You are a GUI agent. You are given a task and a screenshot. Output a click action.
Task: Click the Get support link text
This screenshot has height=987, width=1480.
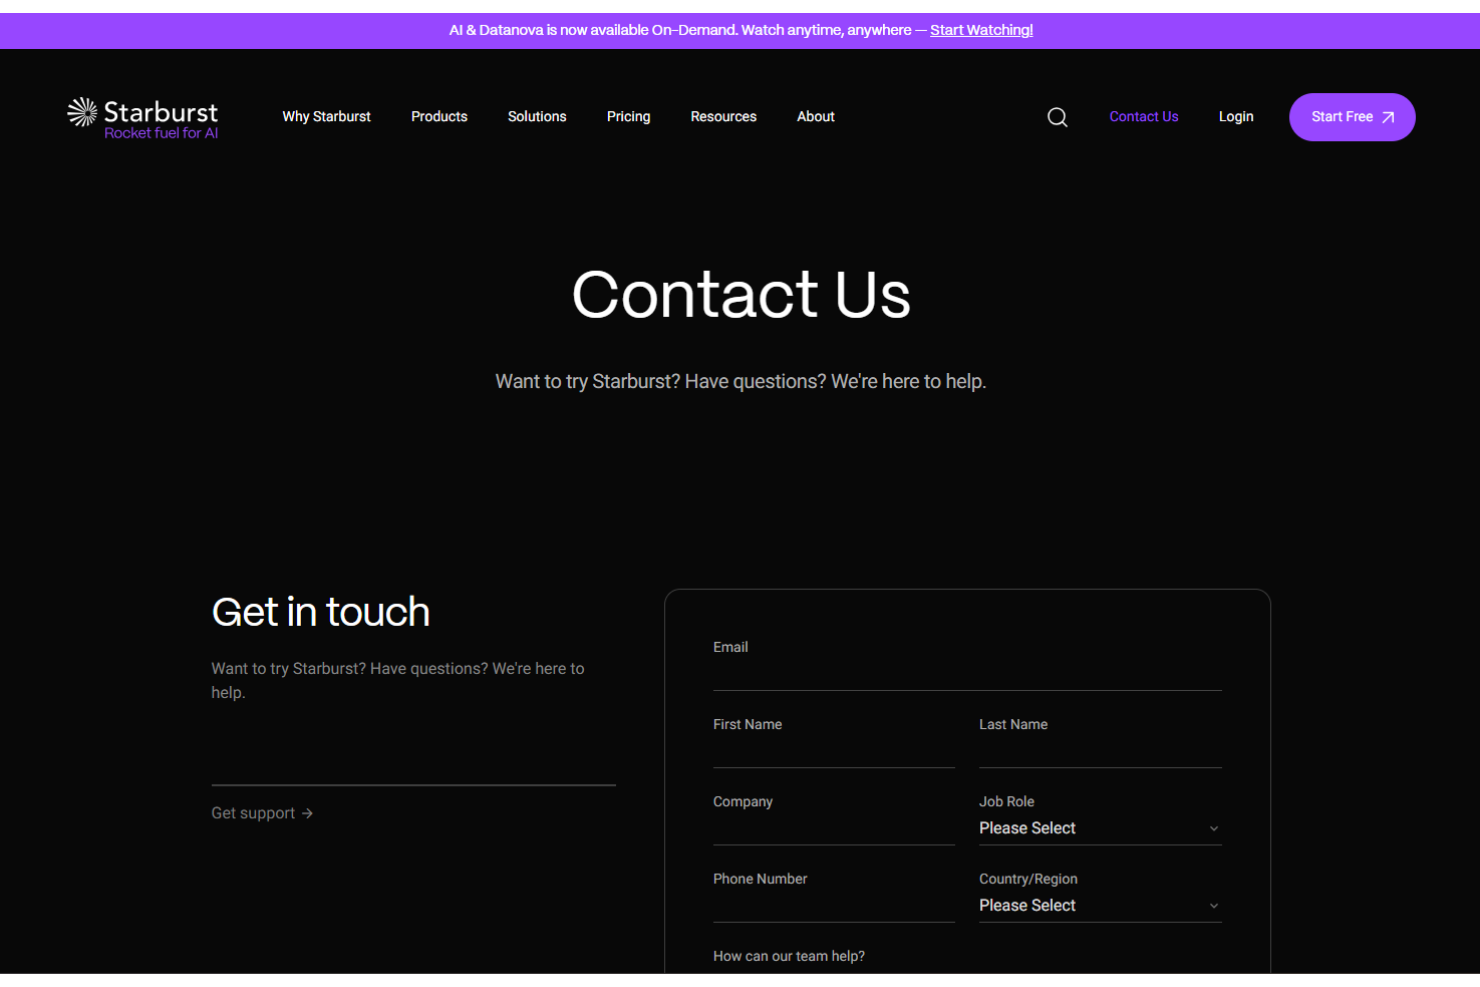tap(253, 813)
